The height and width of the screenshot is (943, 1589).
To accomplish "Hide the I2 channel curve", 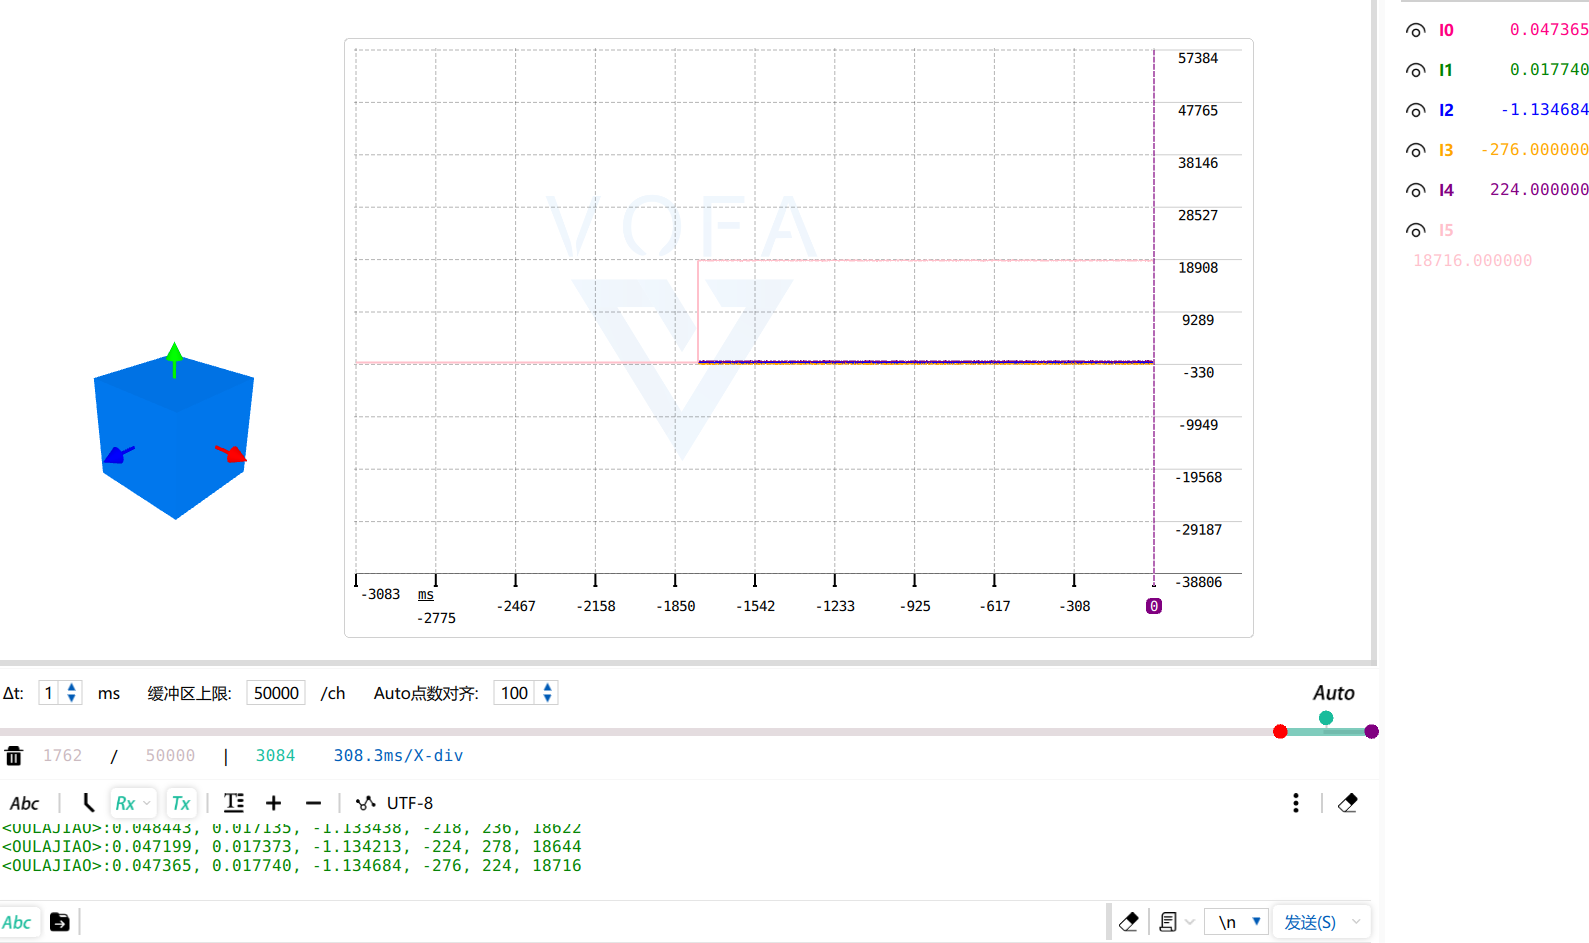I will click(1415, 110).
